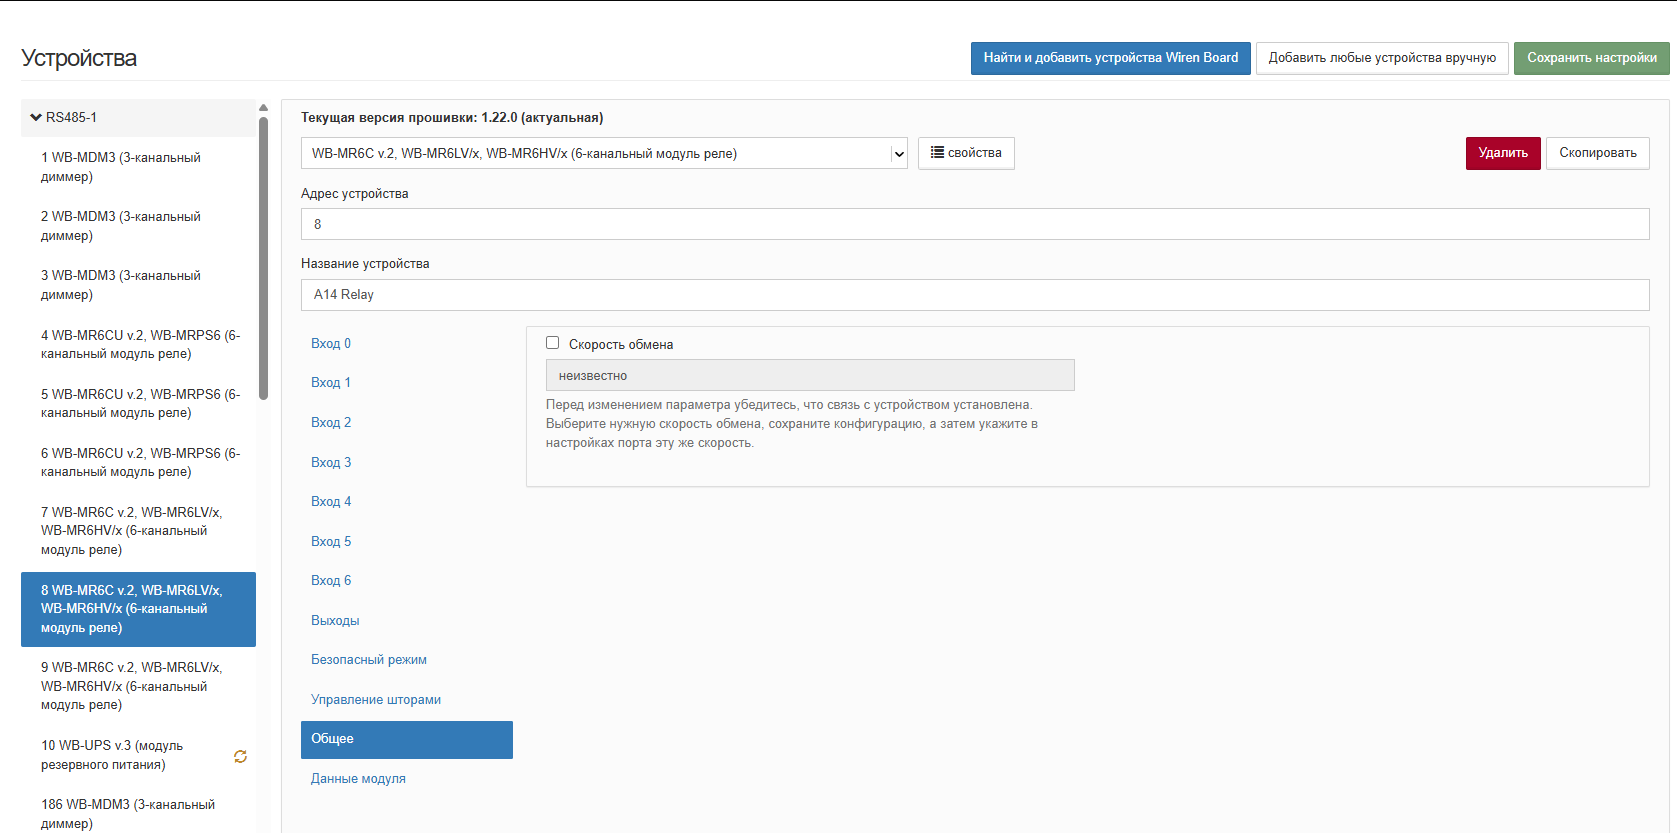Click the Адрес устройства input field
Screen dimensions: 1677x833
[x=974, y=224]
